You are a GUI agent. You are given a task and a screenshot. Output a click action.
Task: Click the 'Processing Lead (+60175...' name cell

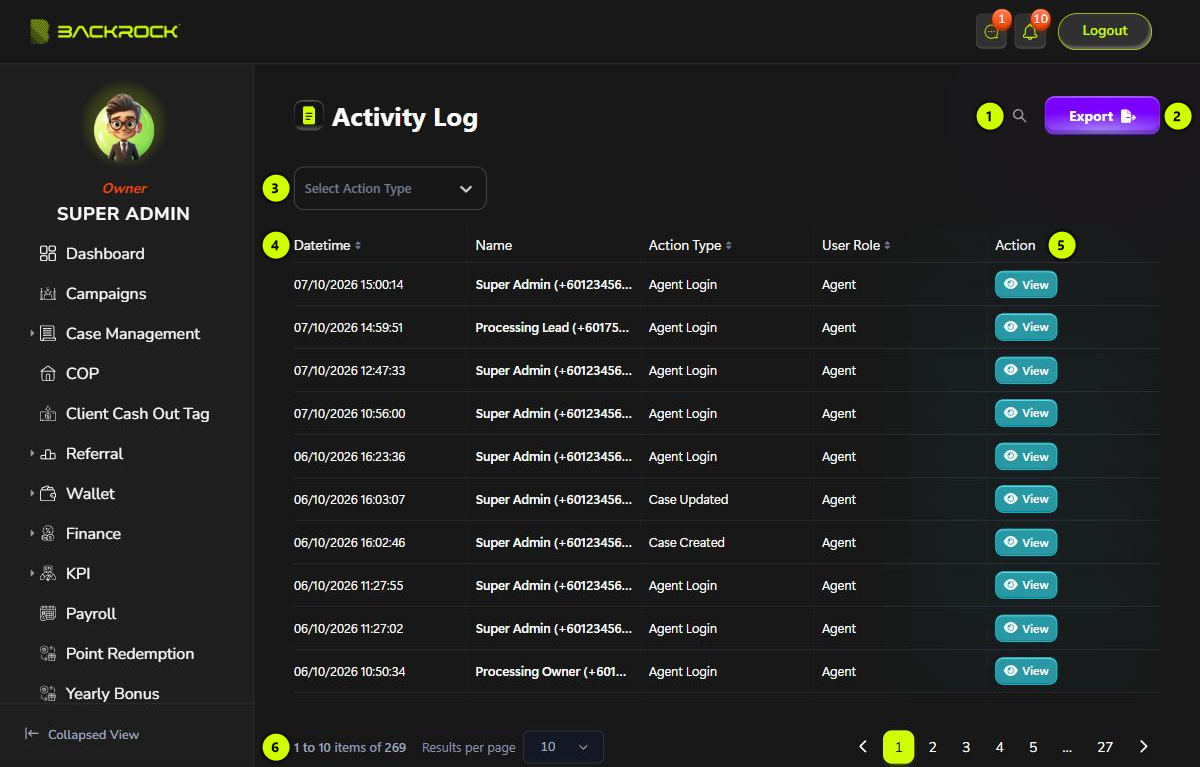point(554,328)
